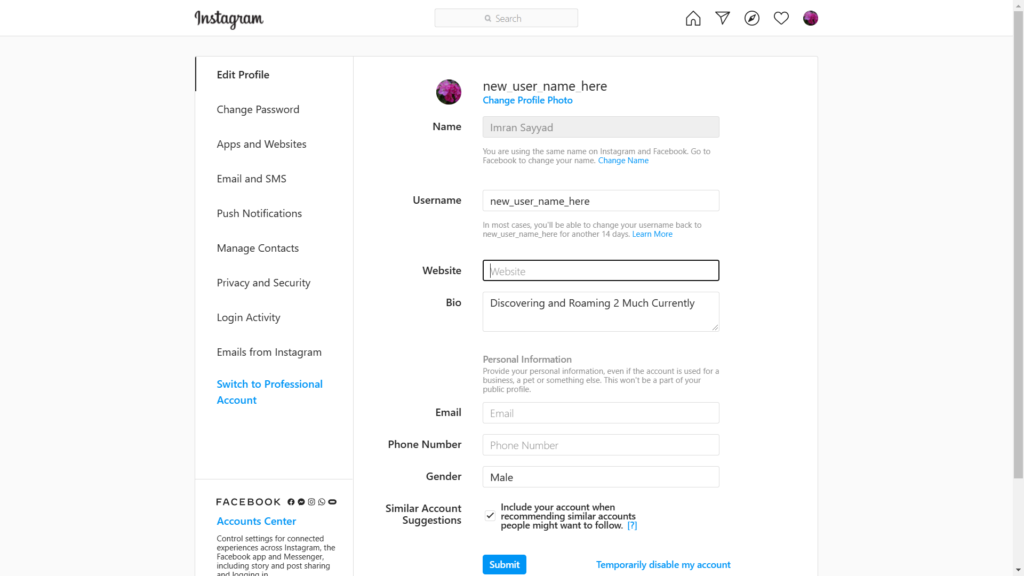
Task: Select Edit Profile in settings sidebar
Action: click(x=243, y=74)
